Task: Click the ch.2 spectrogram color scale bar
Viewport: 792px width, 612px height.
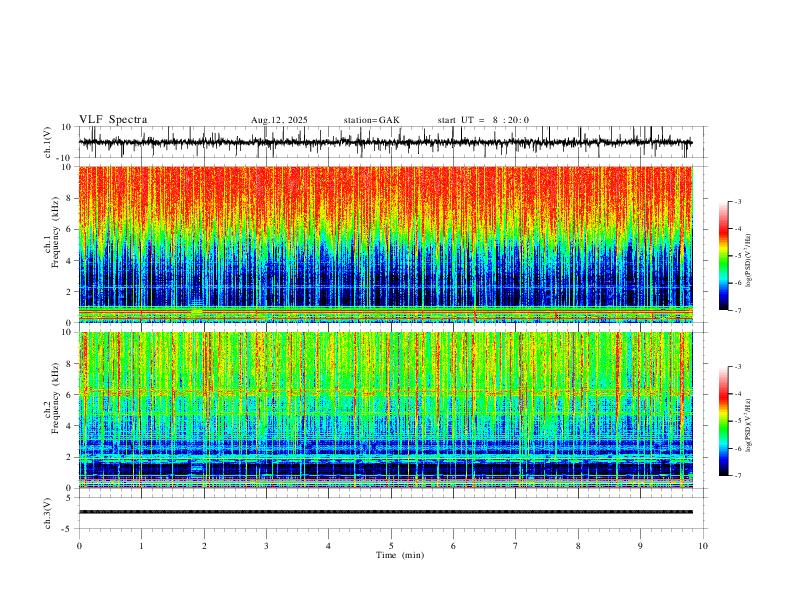Action: pos(724,421)
